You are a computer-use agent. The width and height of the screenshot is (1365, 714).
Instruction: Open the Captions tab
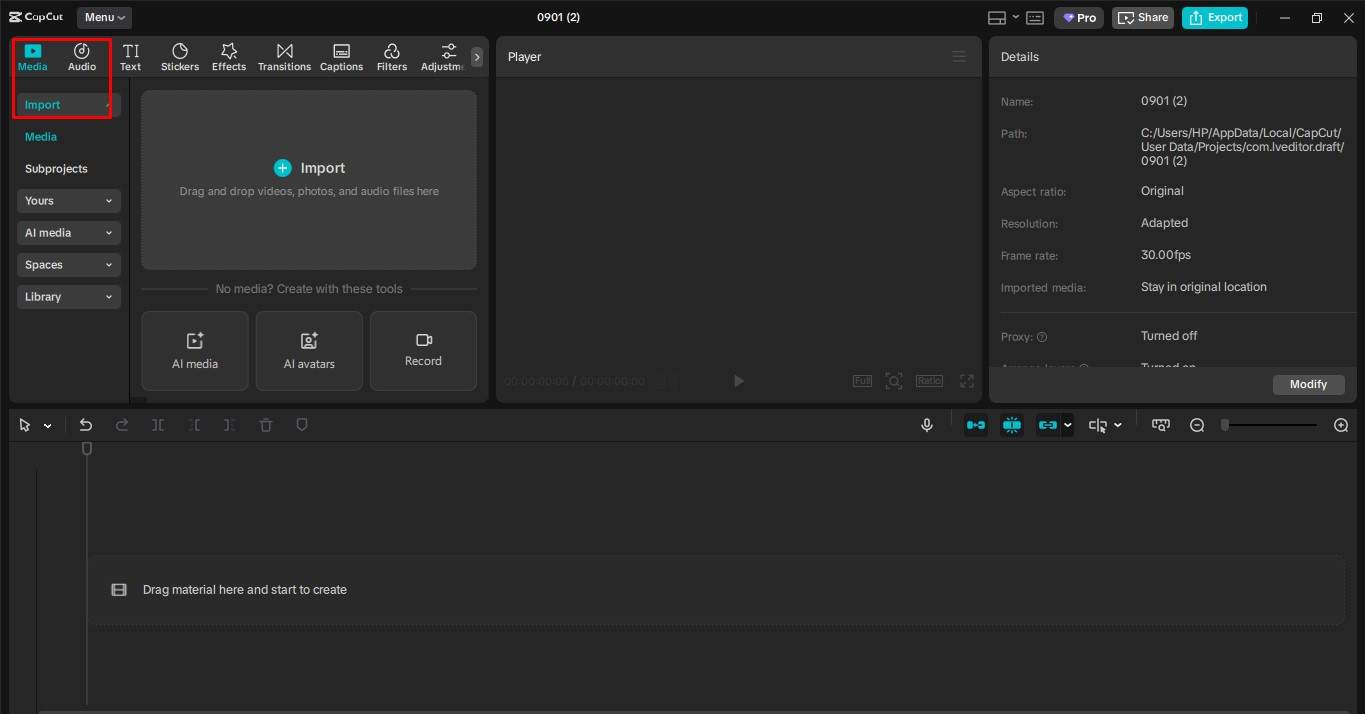coord(341,57)
